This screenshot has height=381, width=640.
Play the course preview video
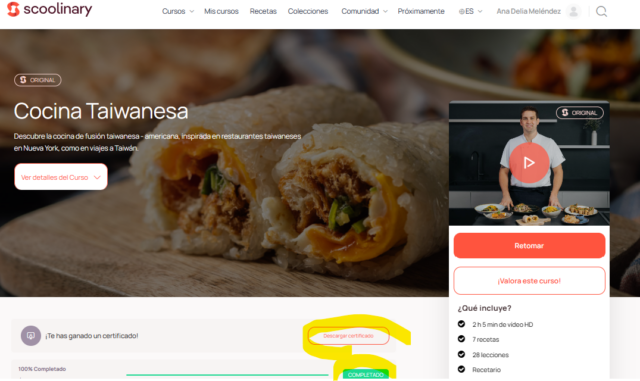(x=529, y=163)
